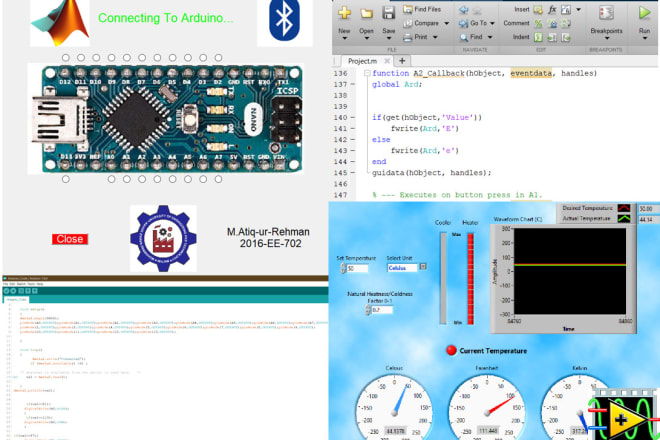The width and height of the screenshot is (660, 440).
Task: Select the radio button above pin D7
Action: click(142, 58)
